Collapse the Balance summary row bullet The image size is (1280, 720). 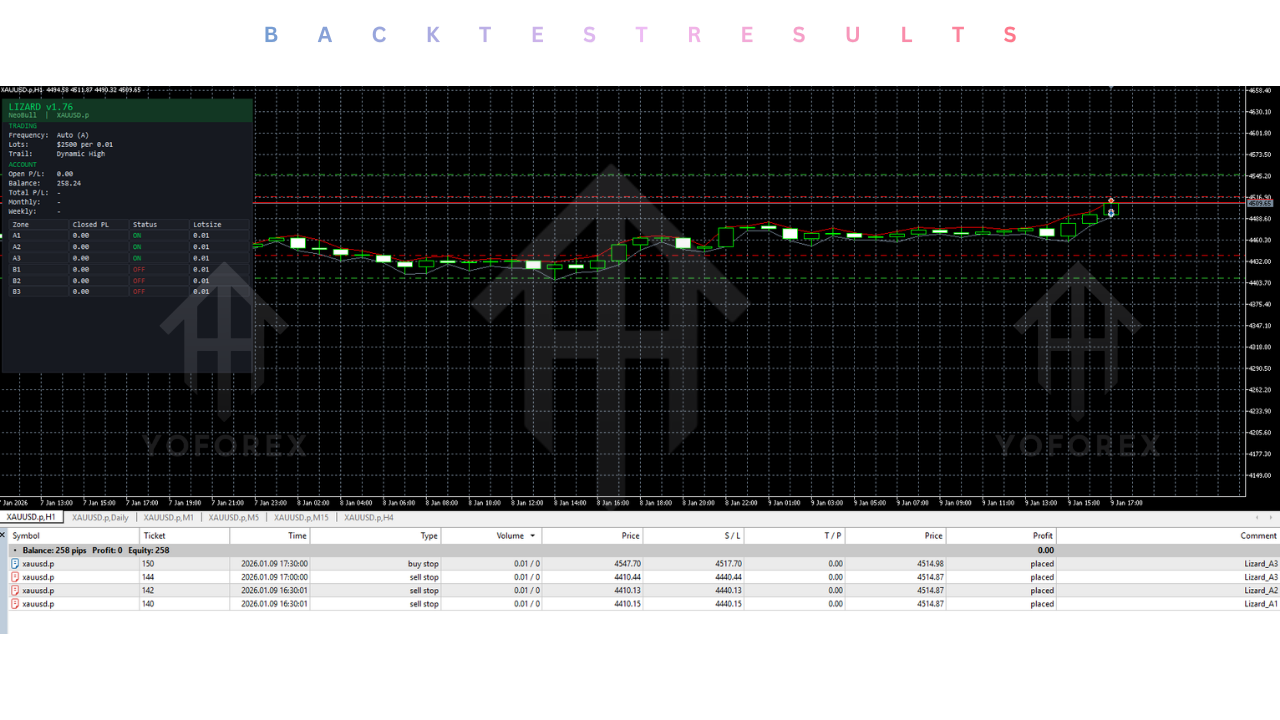click(x=14, y=550)
